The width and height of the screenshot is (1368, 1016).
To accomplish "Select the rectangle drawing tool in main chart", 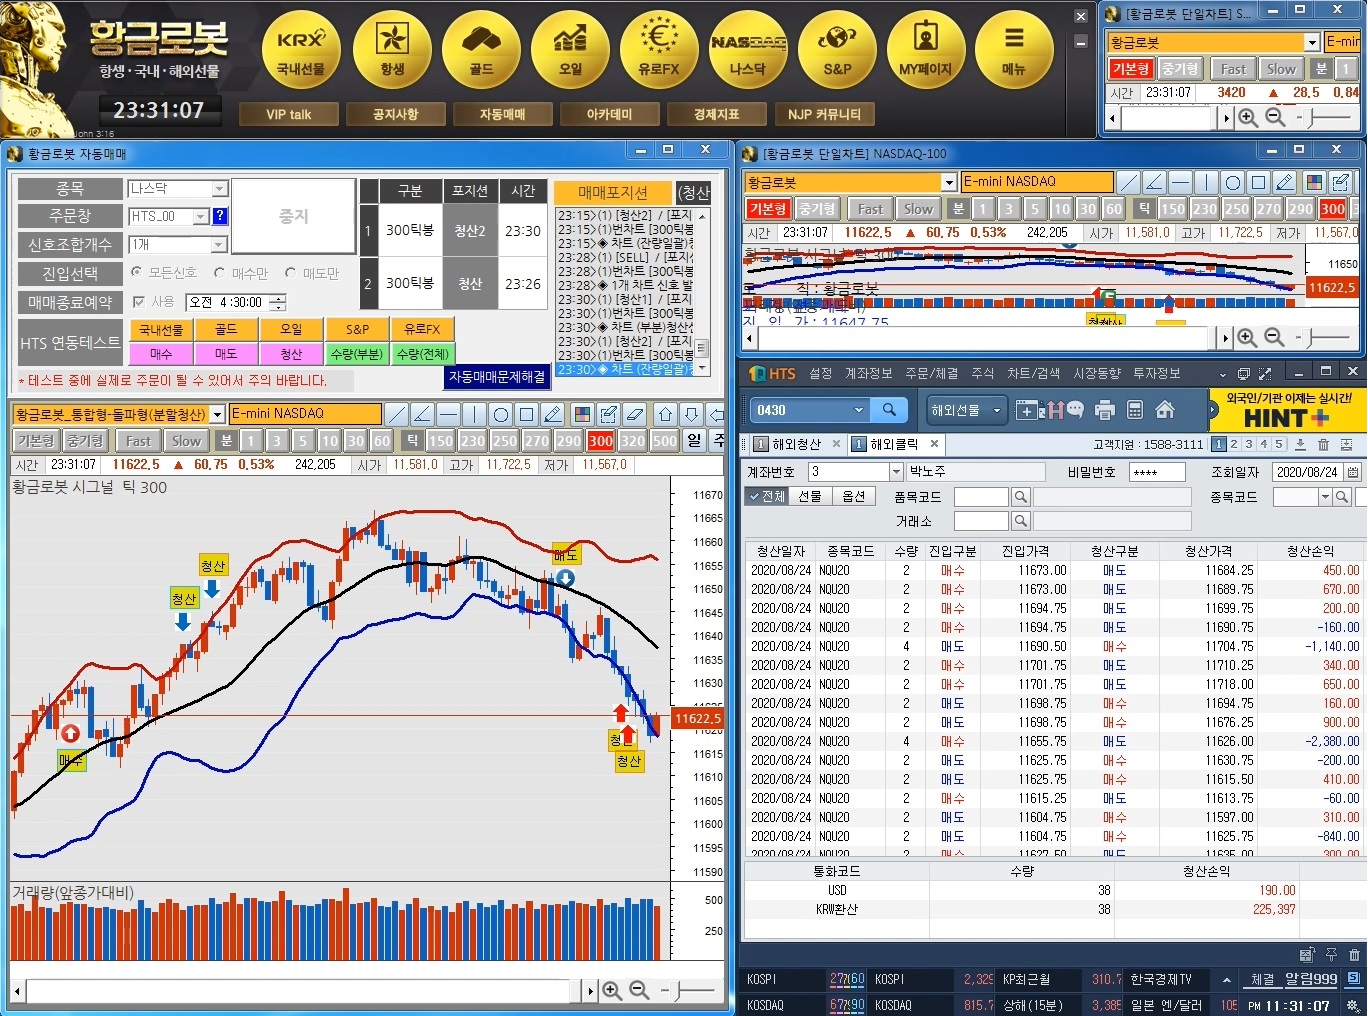I will (526, 414).
